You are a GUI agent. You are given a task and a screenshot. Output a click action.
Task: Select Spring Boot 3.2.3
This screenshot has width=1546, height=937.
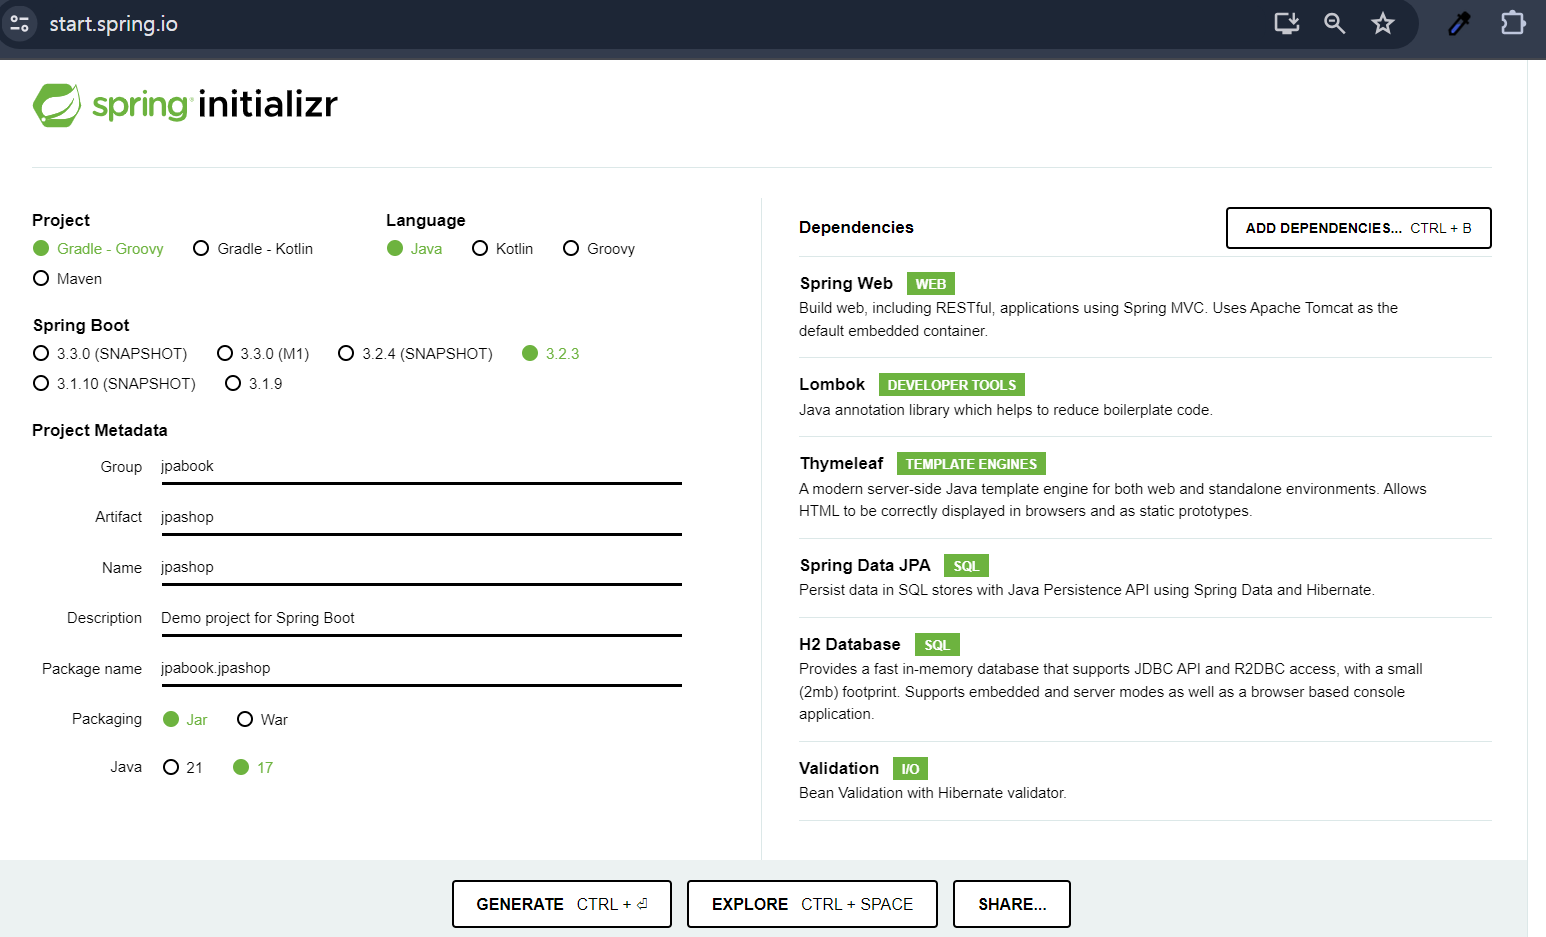(550, 354)
